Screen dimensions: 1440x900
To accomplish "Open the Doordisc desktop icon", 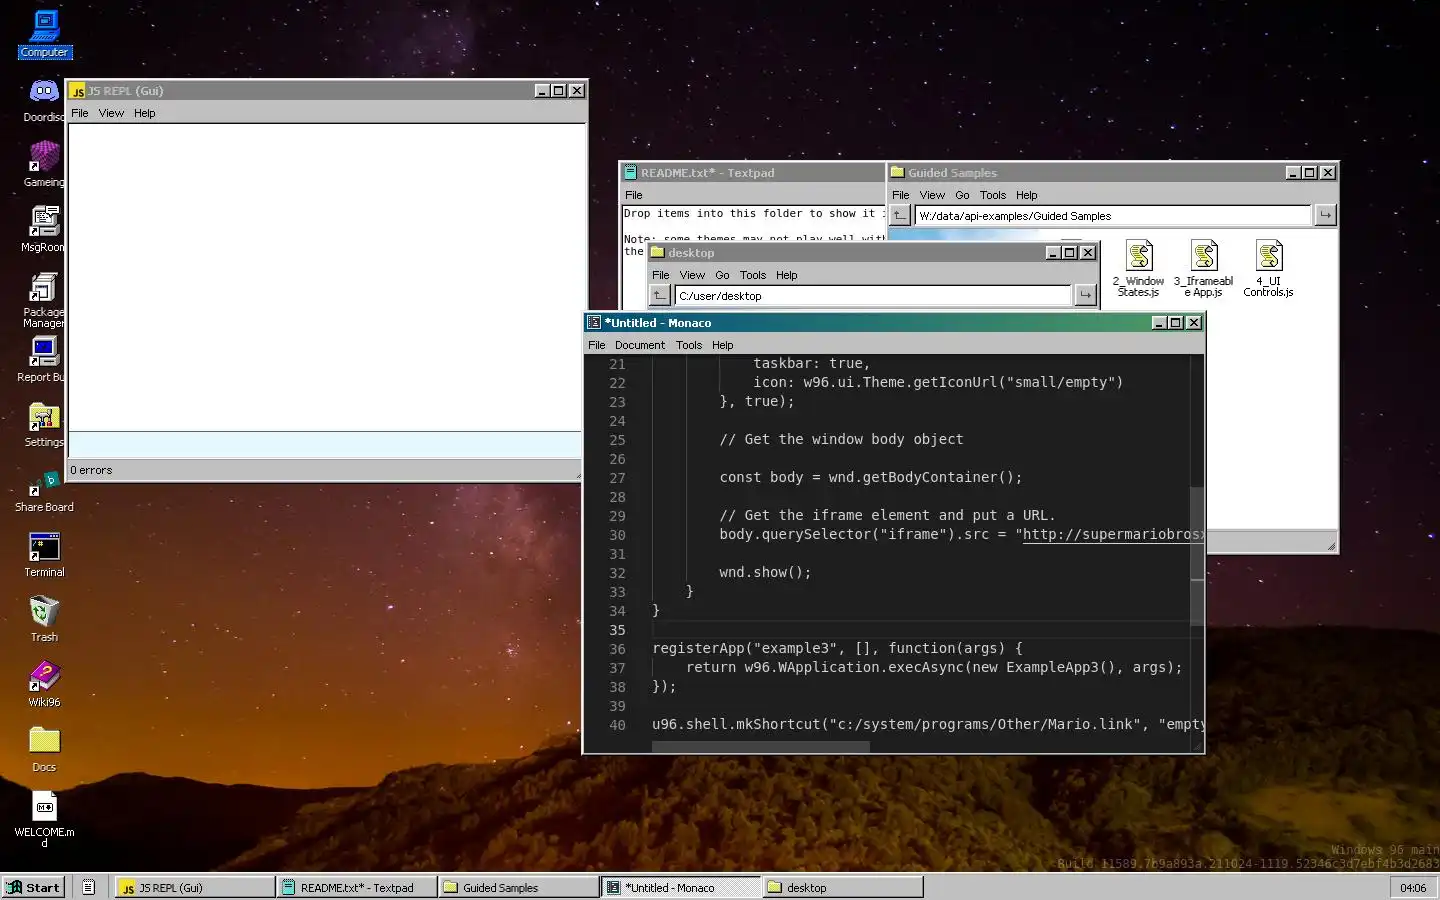I will [x=44, y=99].
